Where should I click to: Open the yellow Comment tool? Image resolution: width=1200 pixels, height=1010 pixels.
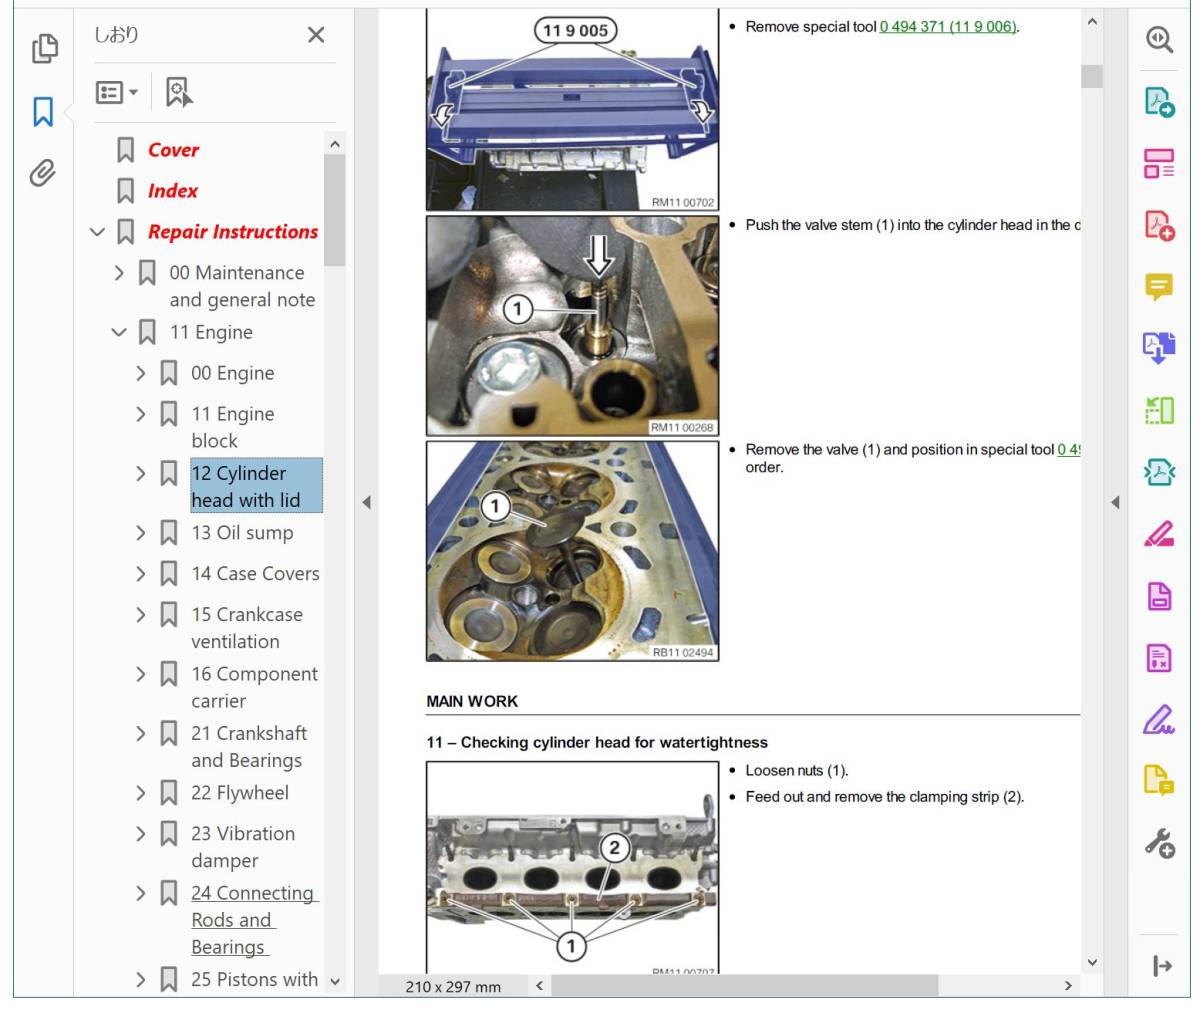point(1159,287)
